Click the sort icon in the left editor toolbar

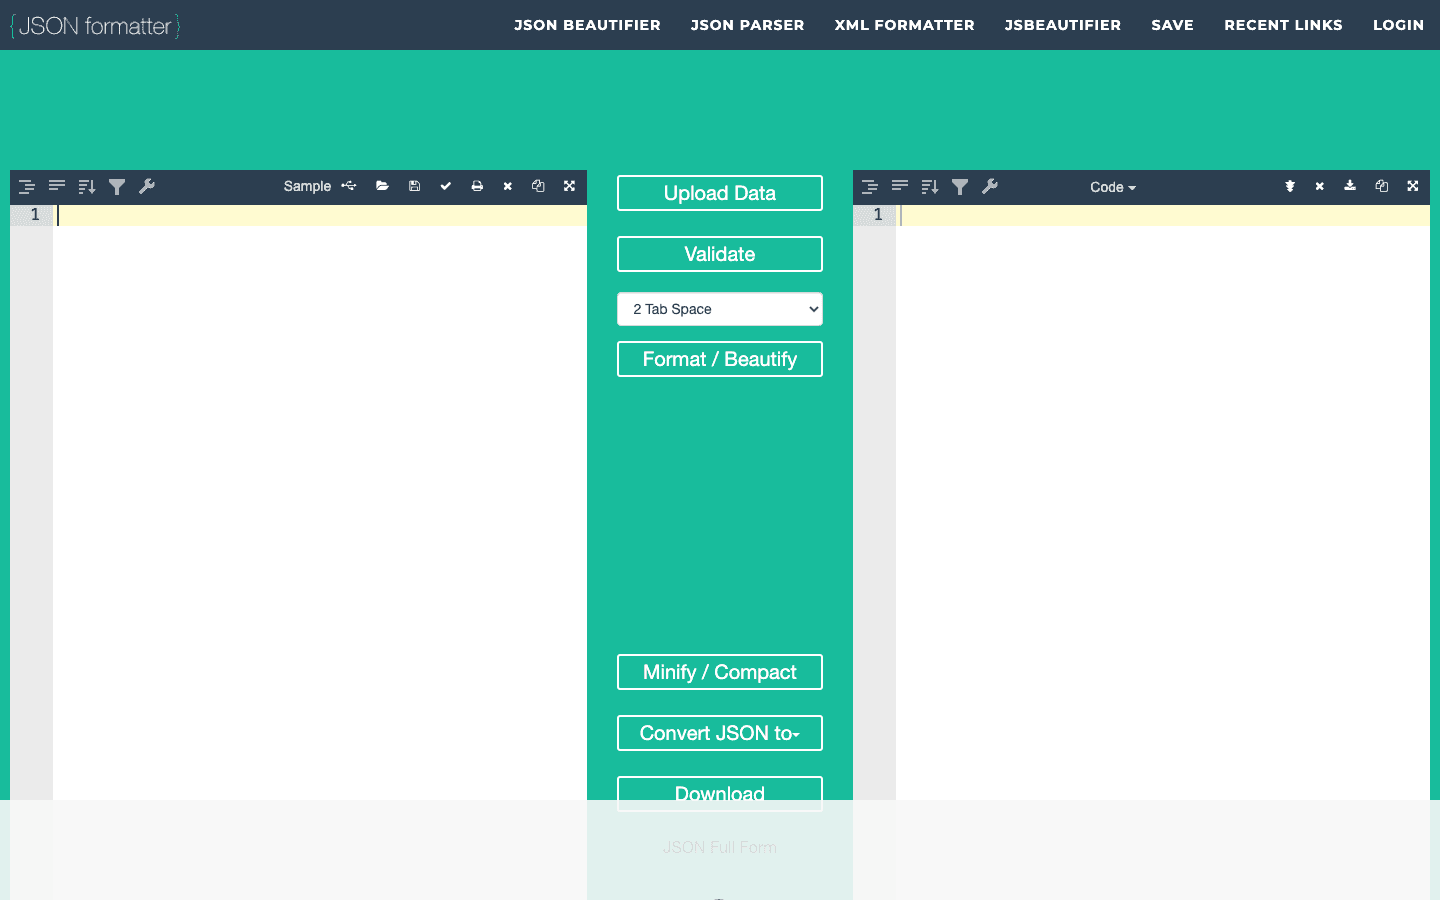coord(87,187)
